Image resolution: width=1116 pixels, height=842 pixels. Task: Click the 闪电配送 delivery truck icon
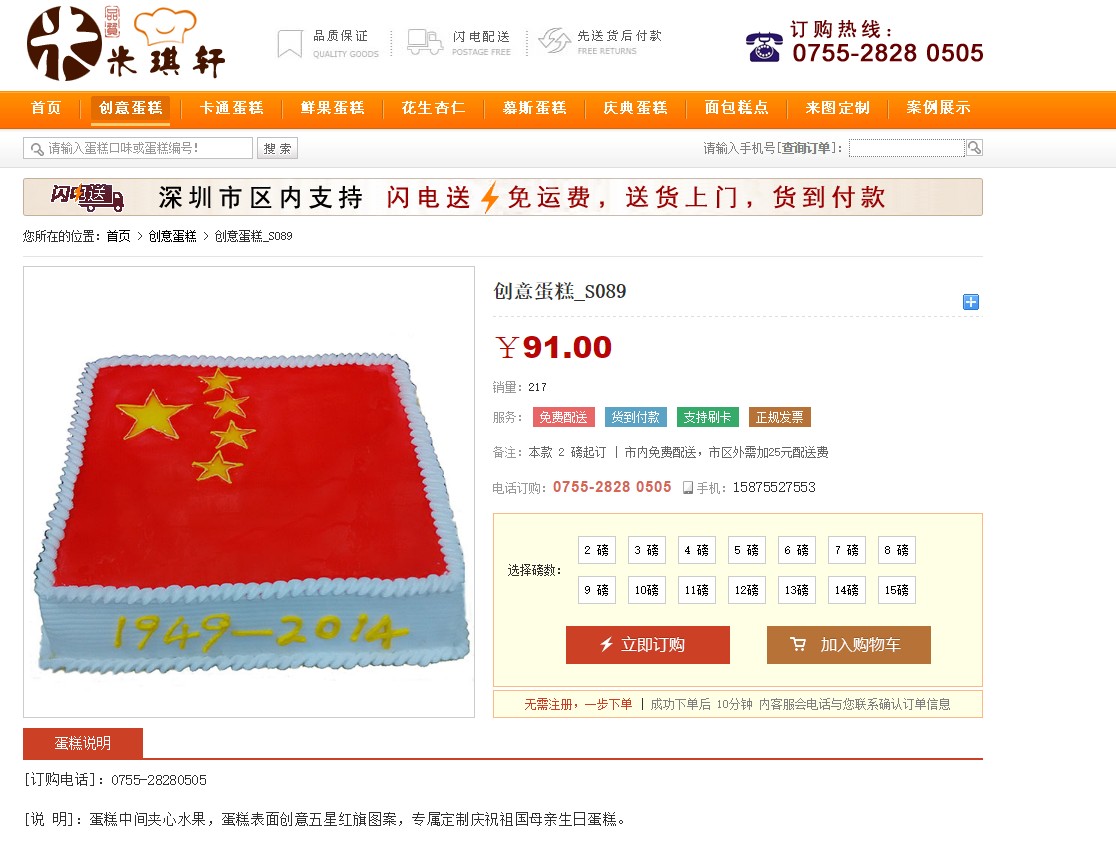coord(425,42)
